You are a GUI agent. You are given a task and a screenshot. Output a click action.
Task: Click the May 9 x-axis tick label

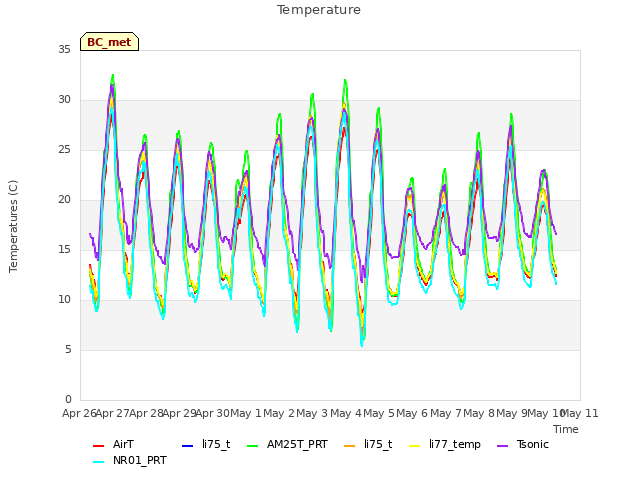tap(512, 413)
